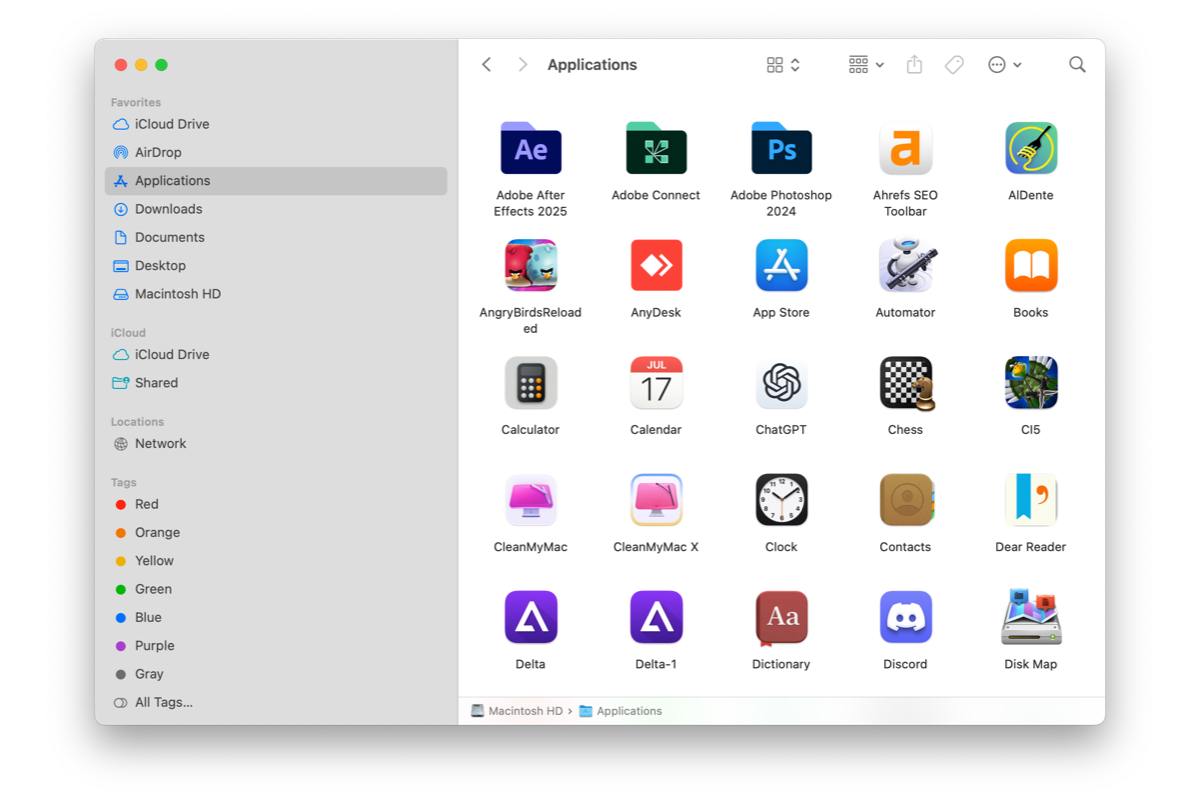Click Macintosh HD in the path bar

517,711
